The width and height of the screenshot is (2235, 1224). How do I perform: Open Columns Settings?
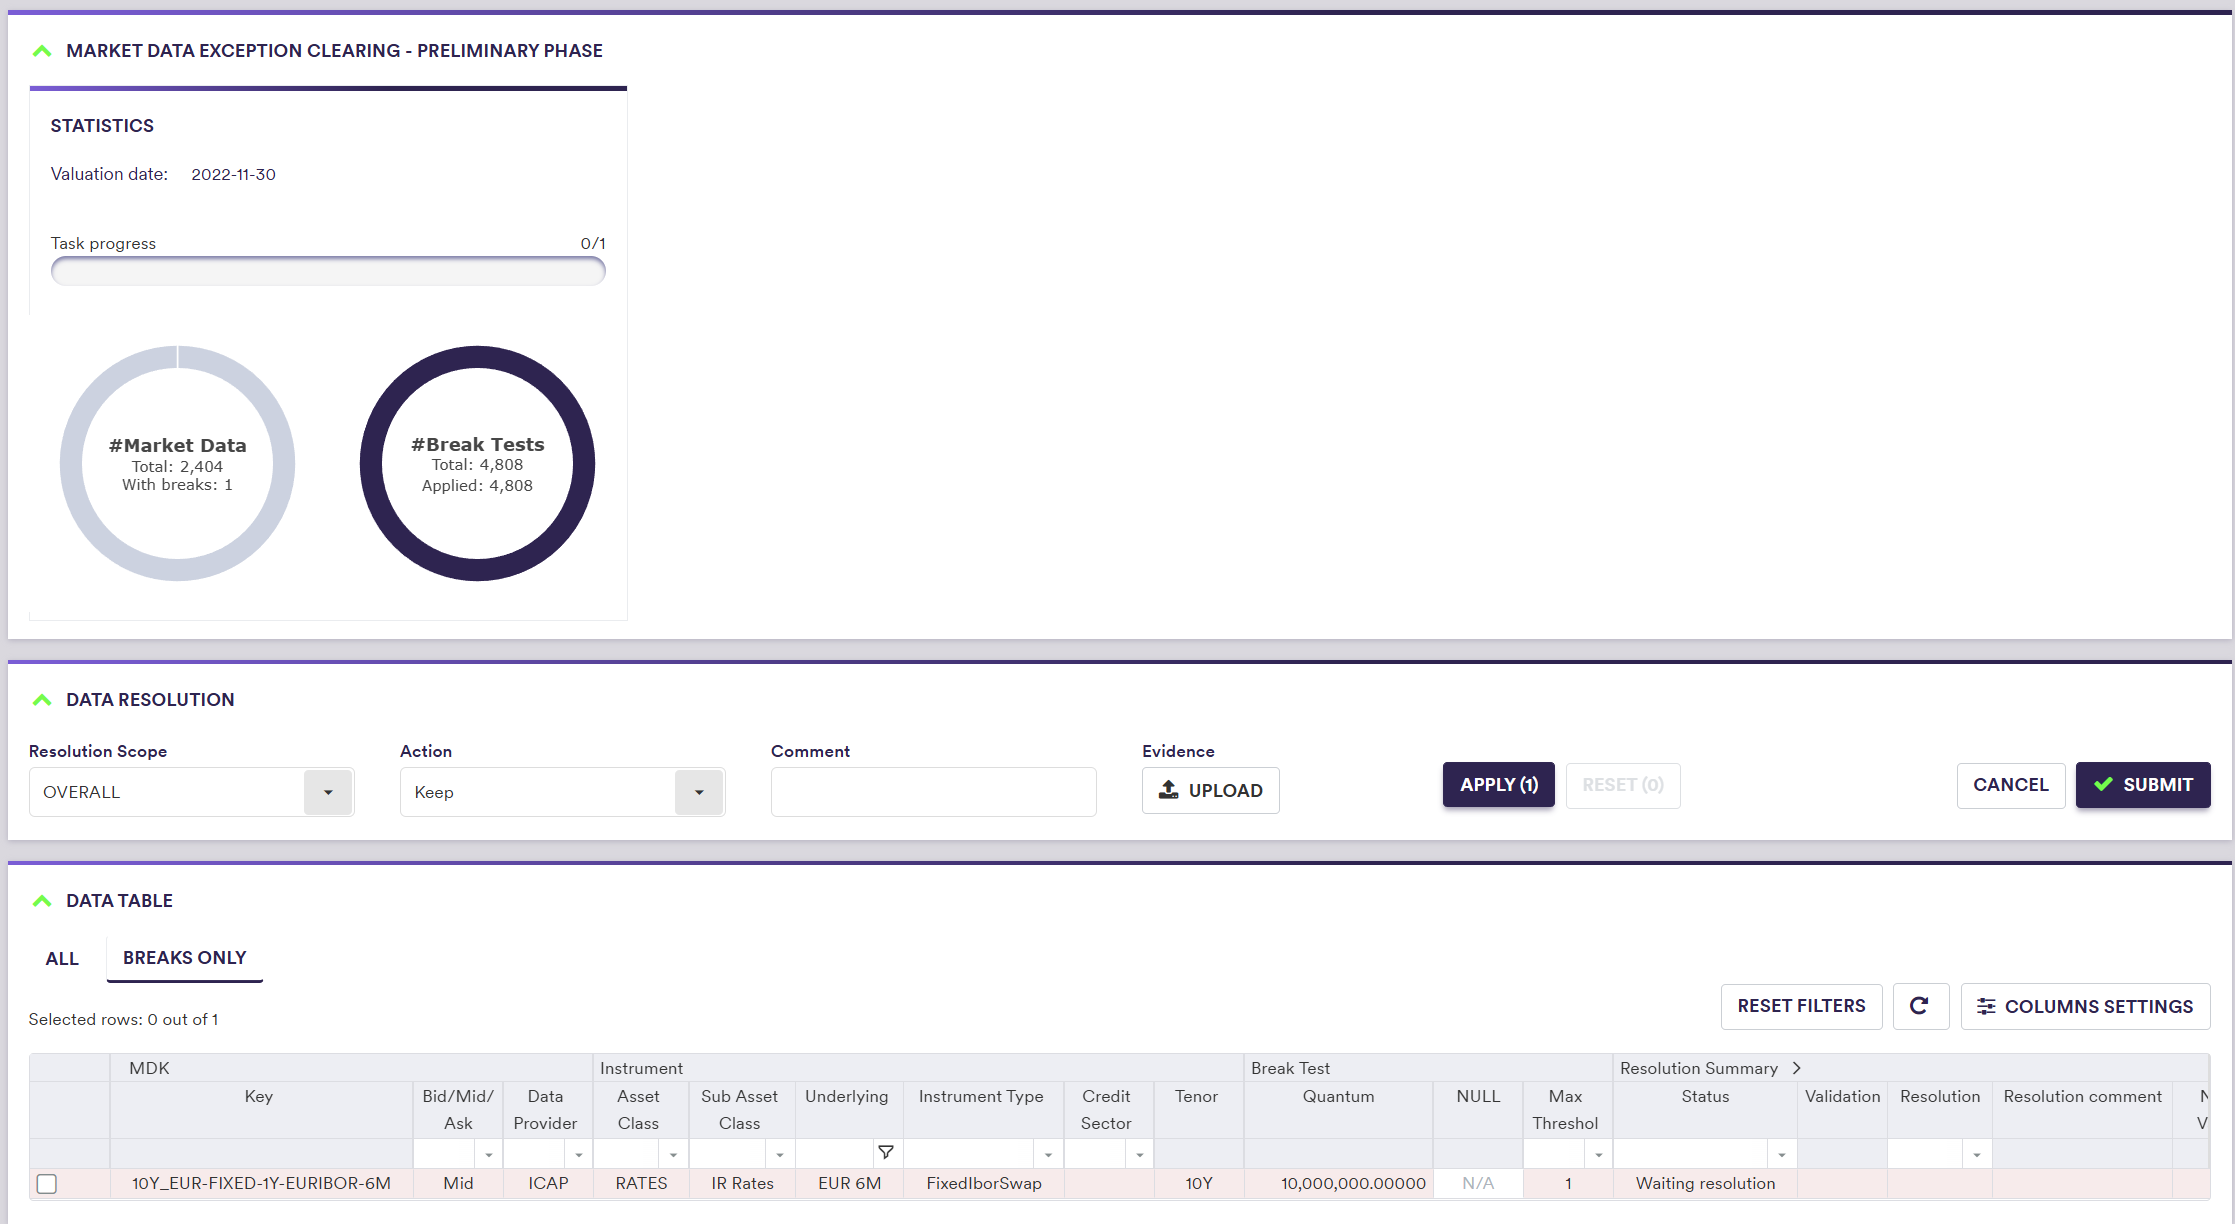(2085, 1006)
